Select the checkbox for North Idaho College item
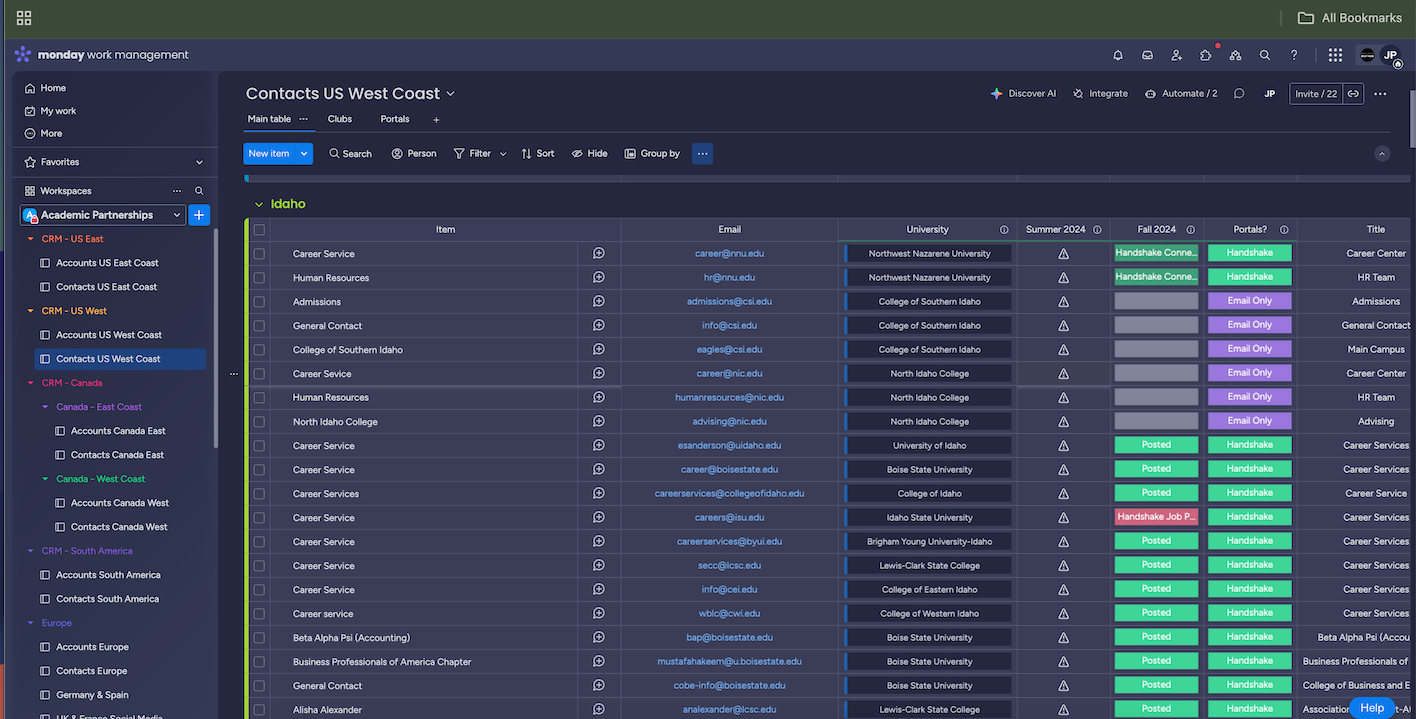 coord(259,422)
